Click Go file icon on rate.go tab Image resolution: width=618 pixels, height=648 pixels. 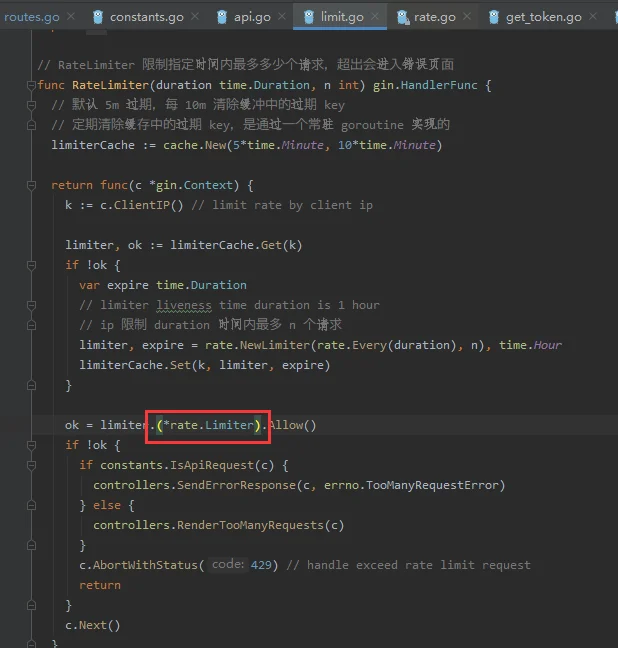(x=403, y=17)
